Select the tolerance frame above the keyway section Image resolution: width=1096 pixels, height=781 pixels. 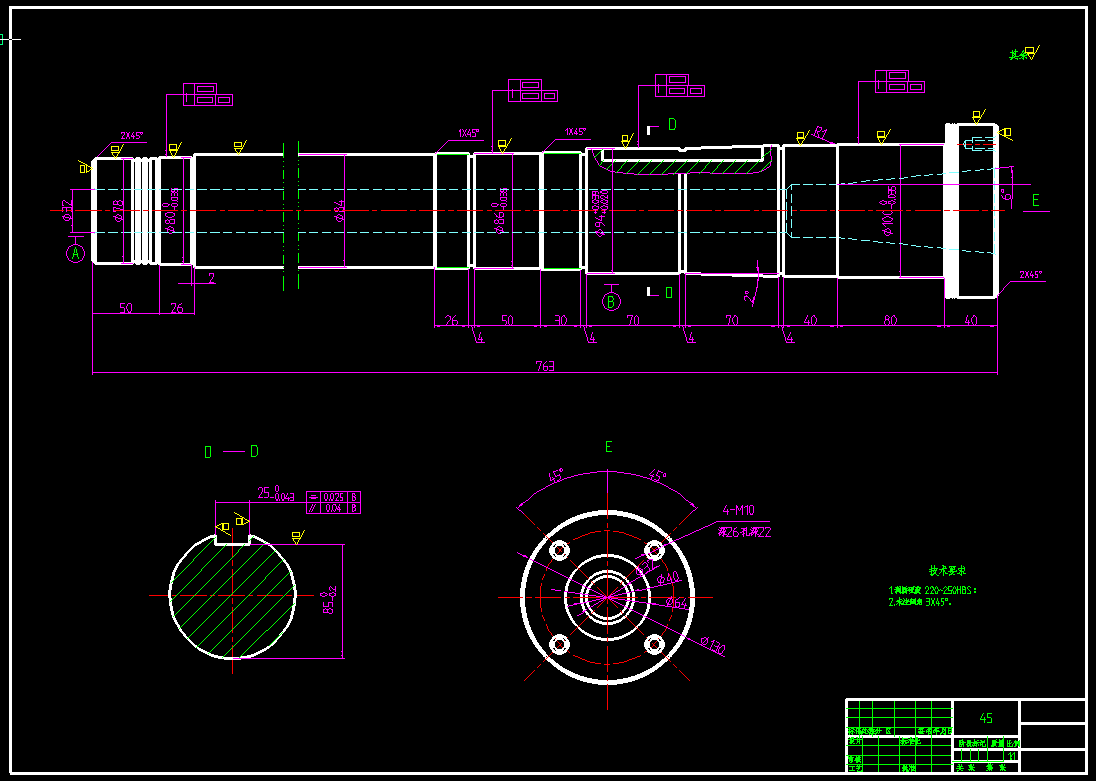(679, 85)
